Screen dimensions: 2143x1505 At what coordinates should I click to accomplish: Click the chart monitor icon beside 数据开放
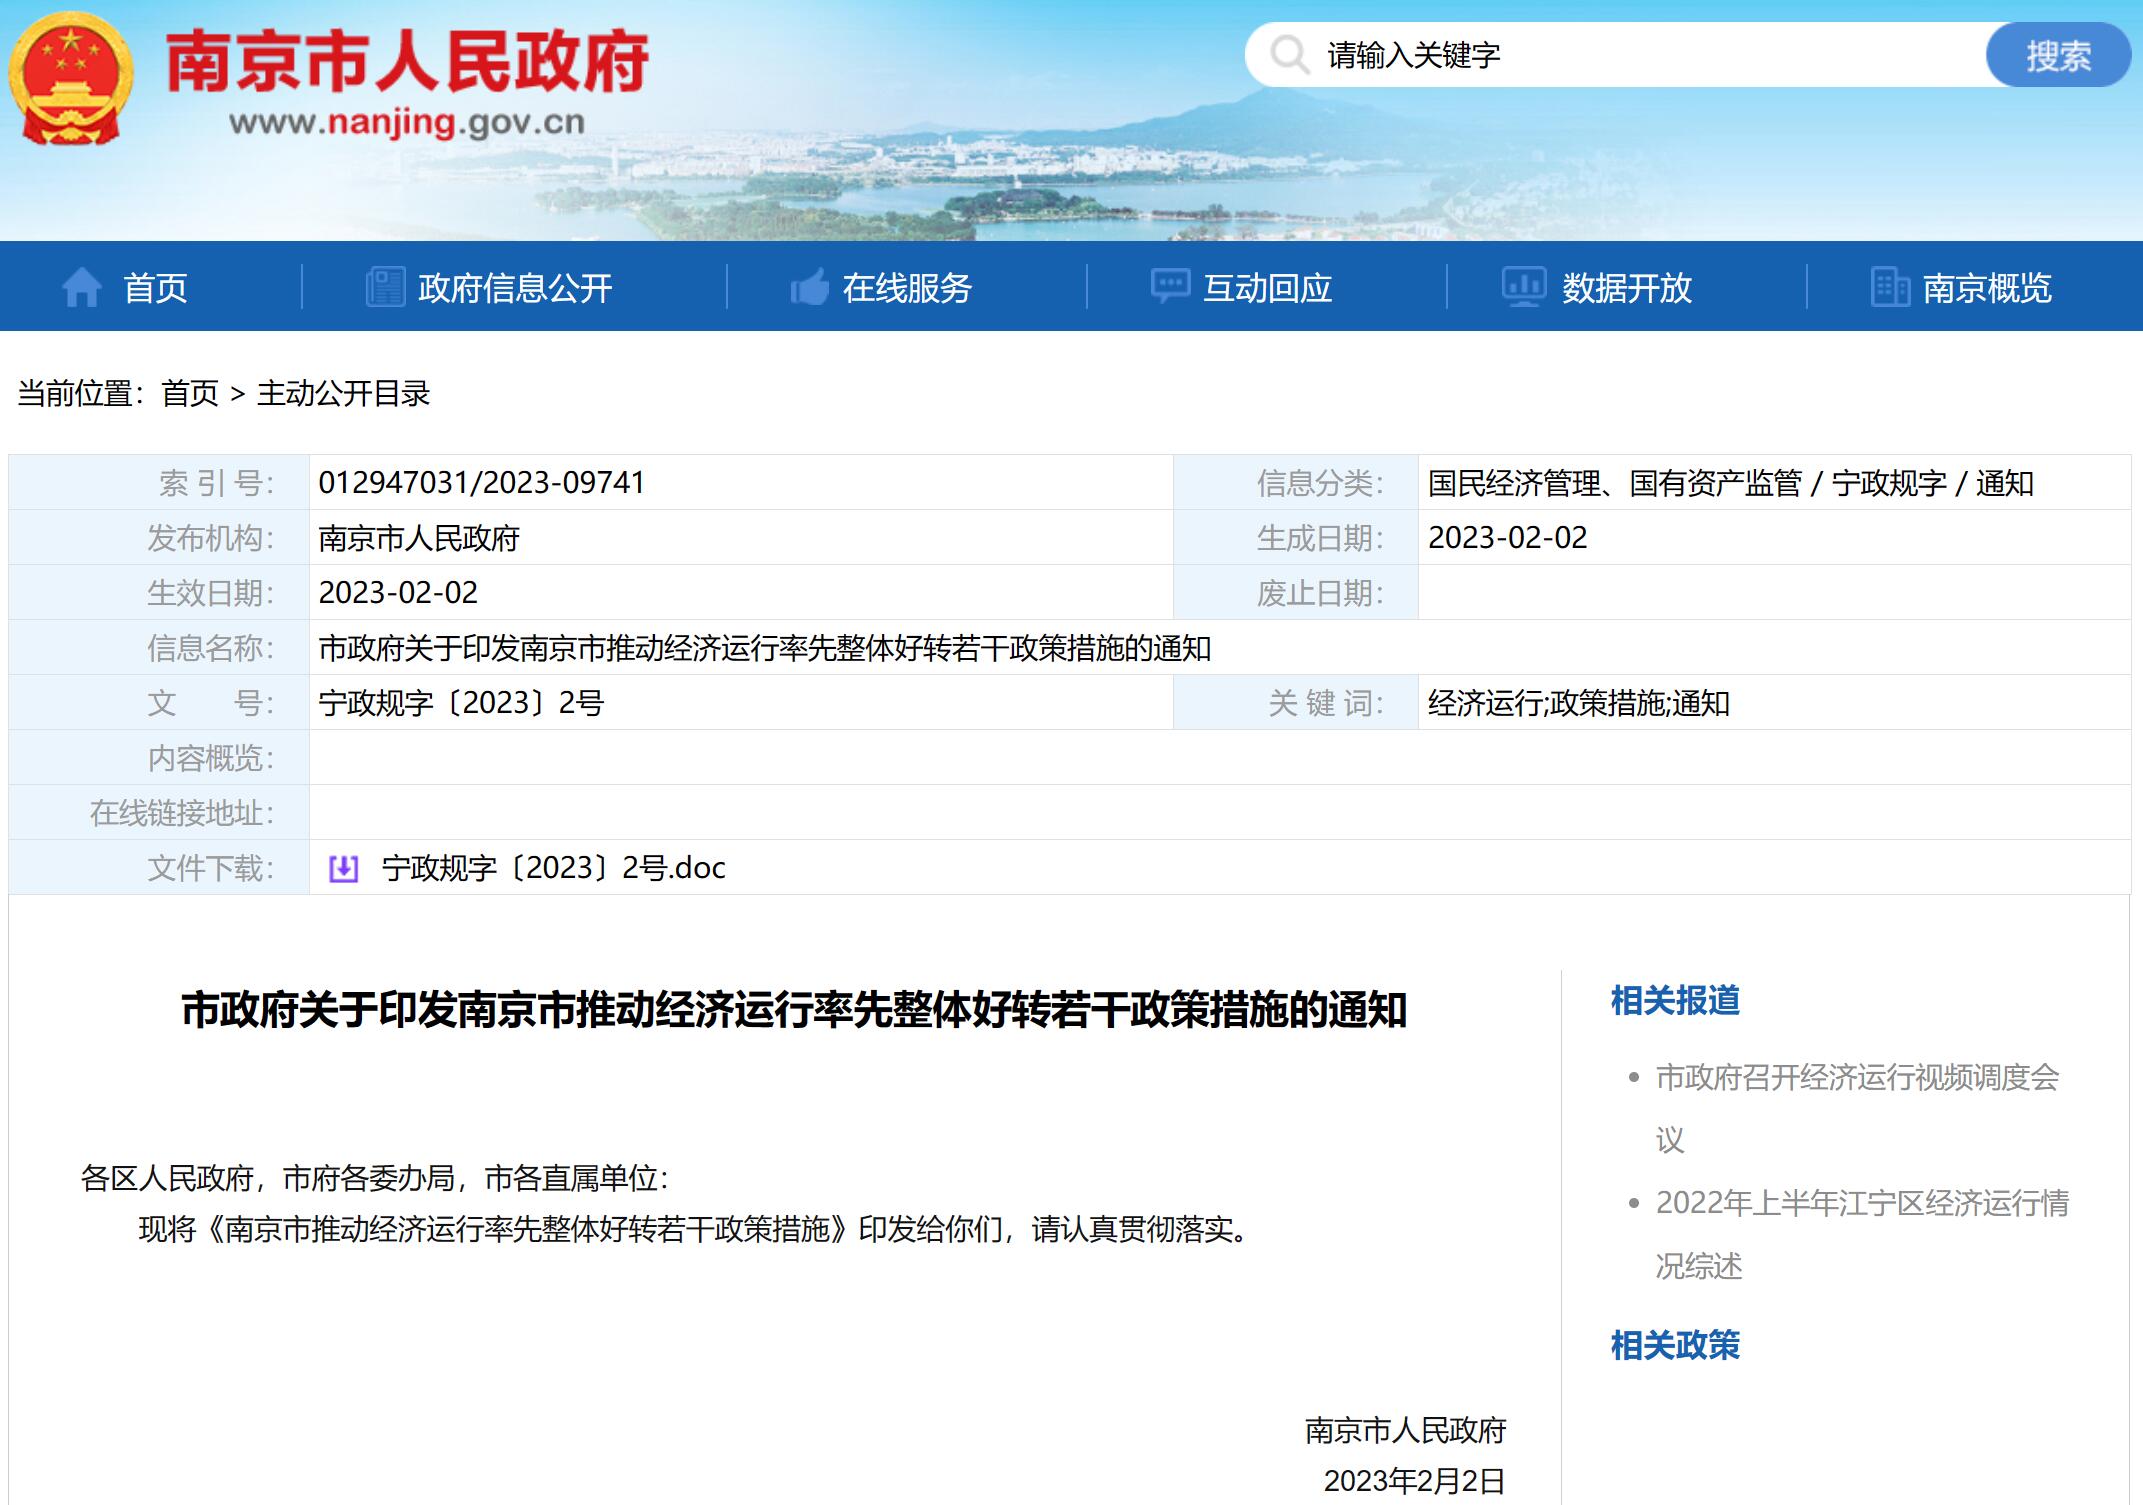pos(1524,287)
